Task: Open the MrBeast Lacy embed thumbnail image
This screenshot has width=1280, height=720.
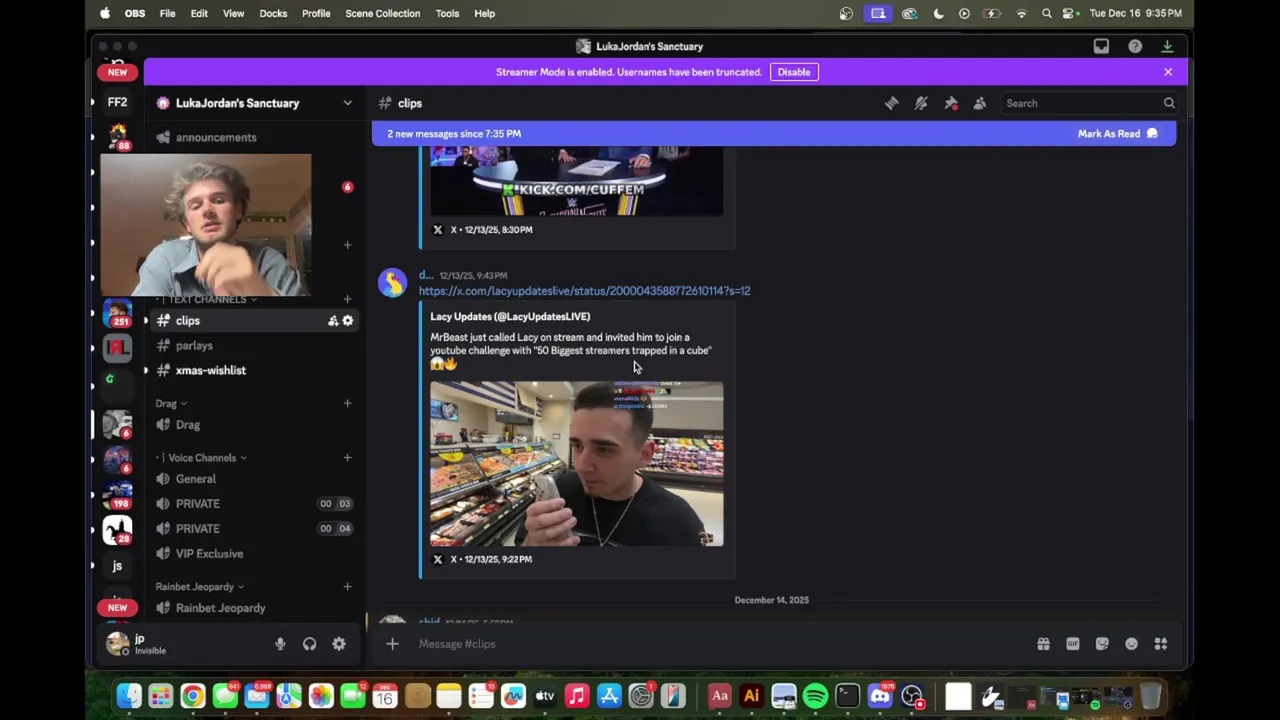Action: pos(577,463)
